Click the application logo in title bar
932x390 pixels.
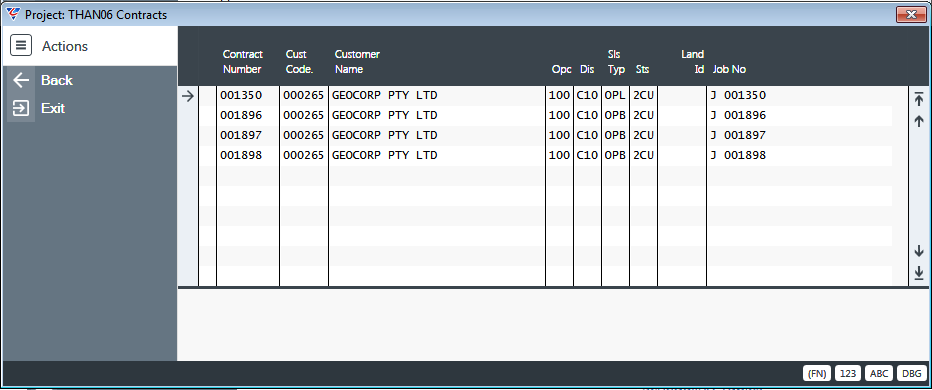12,14
